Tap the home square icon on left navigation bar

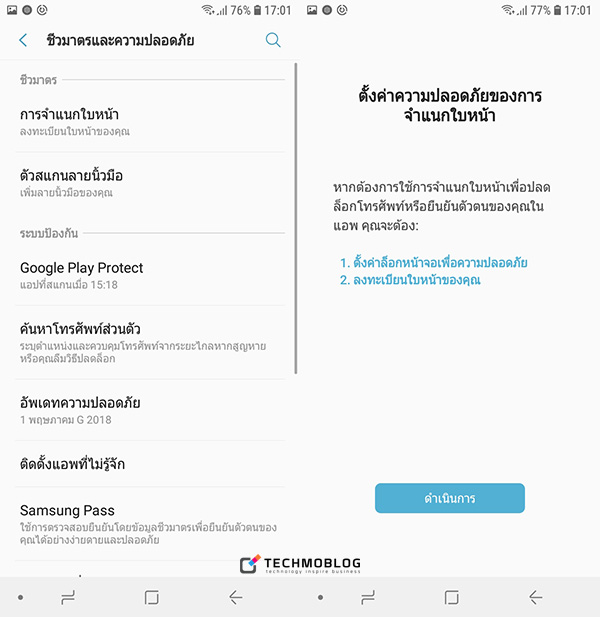coord(151,597)
